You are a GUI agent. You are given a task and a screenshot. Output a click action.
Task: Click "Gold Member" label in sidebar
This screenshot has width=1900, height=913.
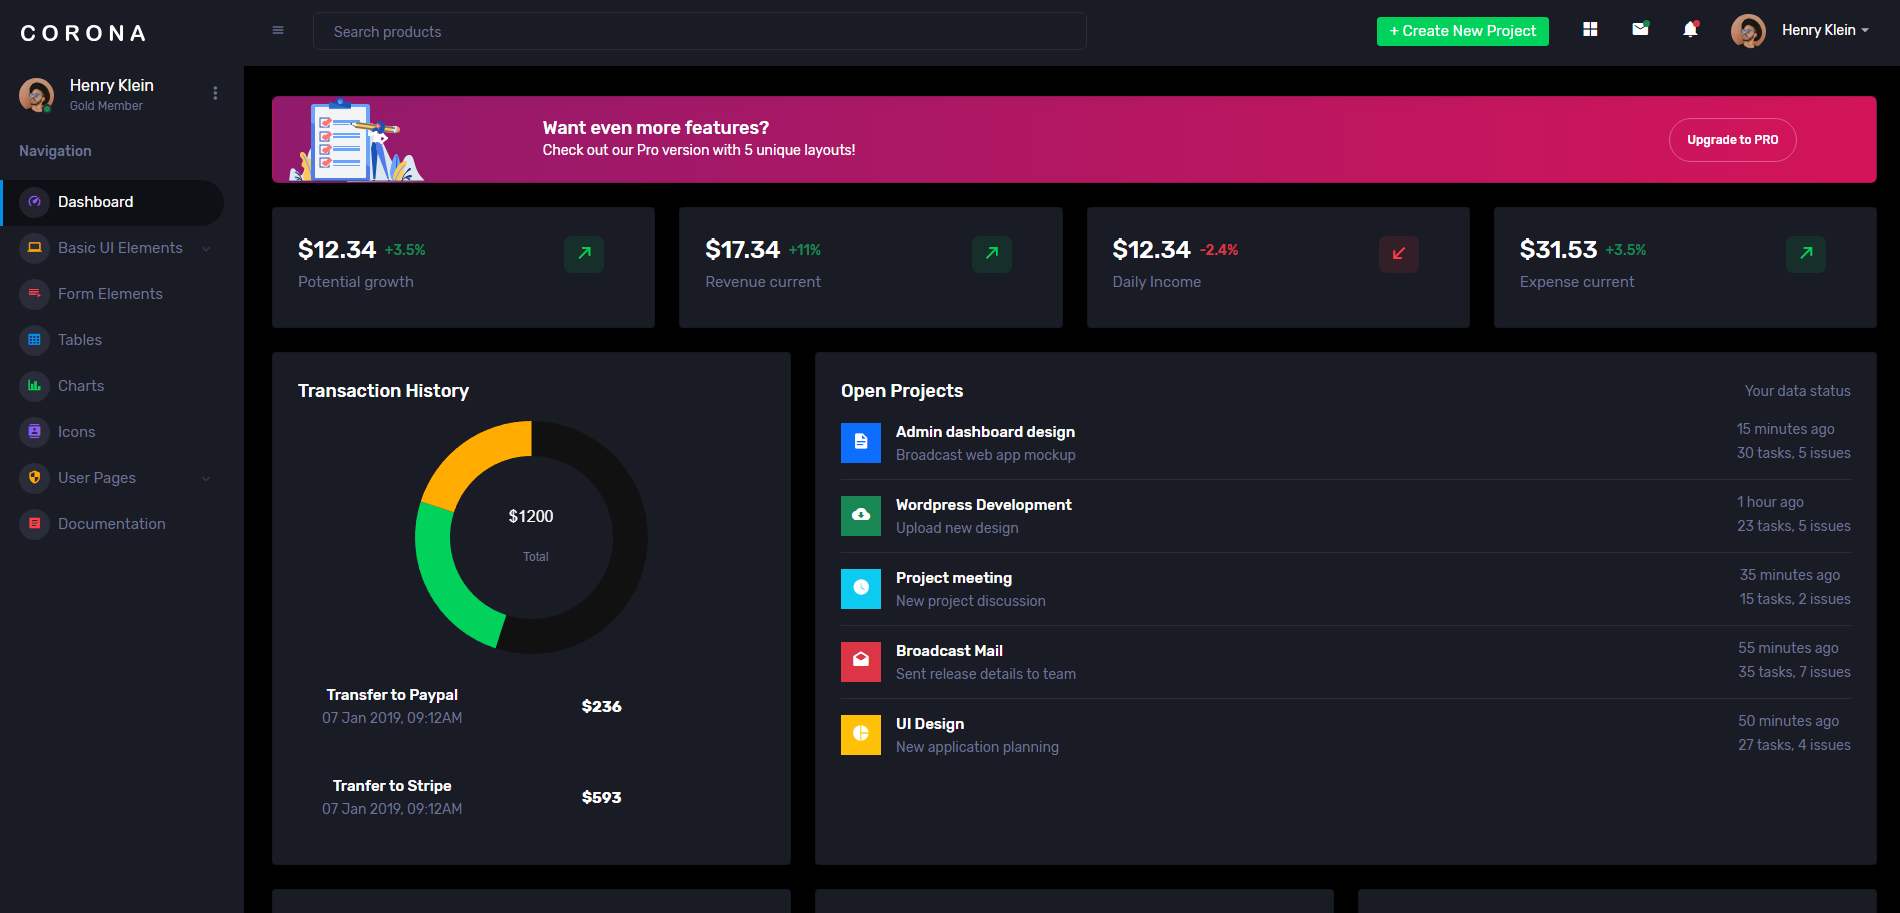[106, 106]
